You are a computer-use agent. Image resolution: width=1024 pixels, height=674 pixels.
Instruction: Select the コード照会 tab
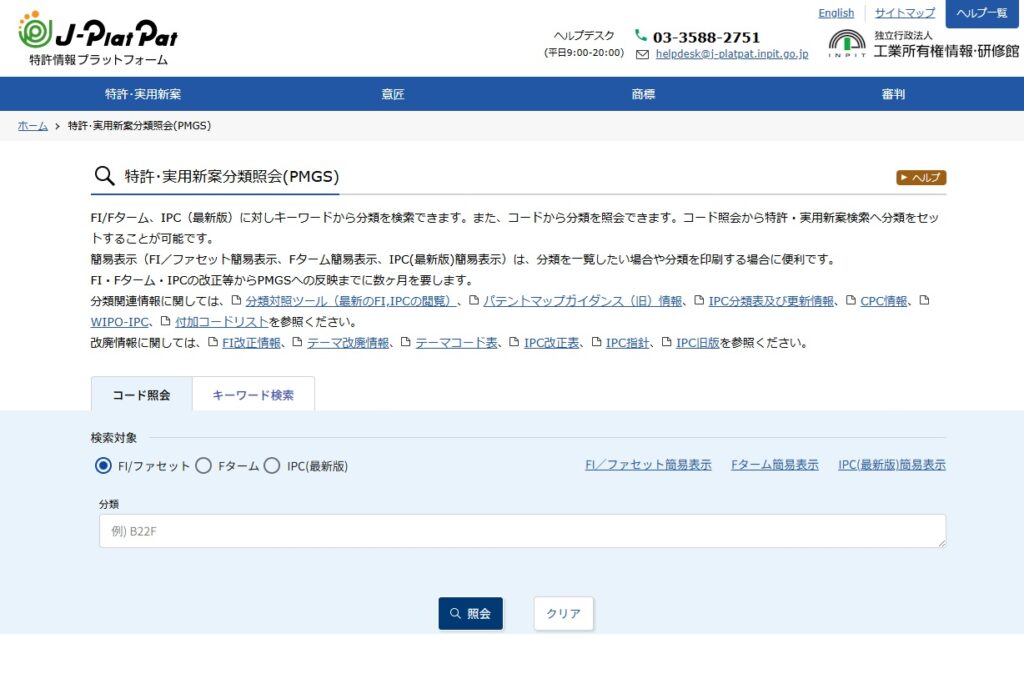(141, 395)
